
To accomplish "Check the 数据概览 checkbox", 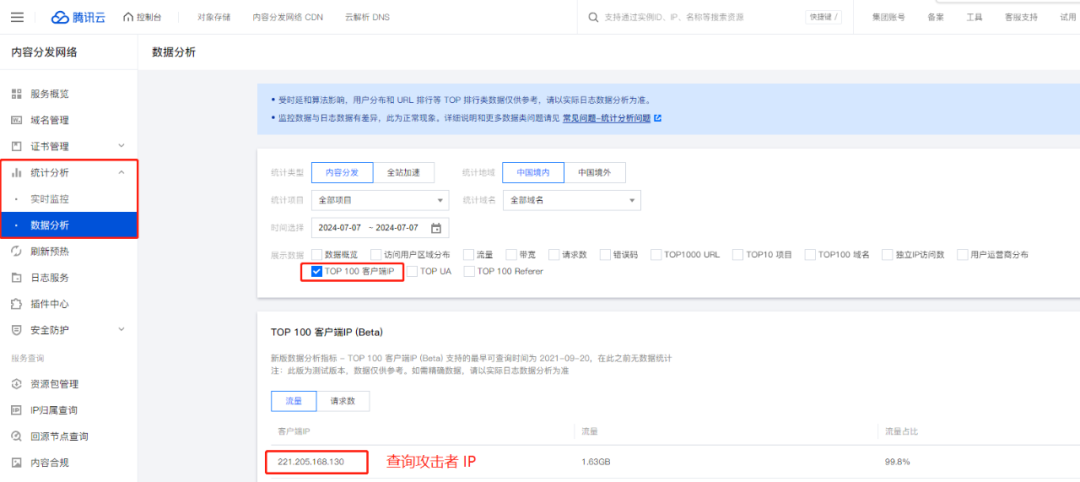I will tap(317, 255).
